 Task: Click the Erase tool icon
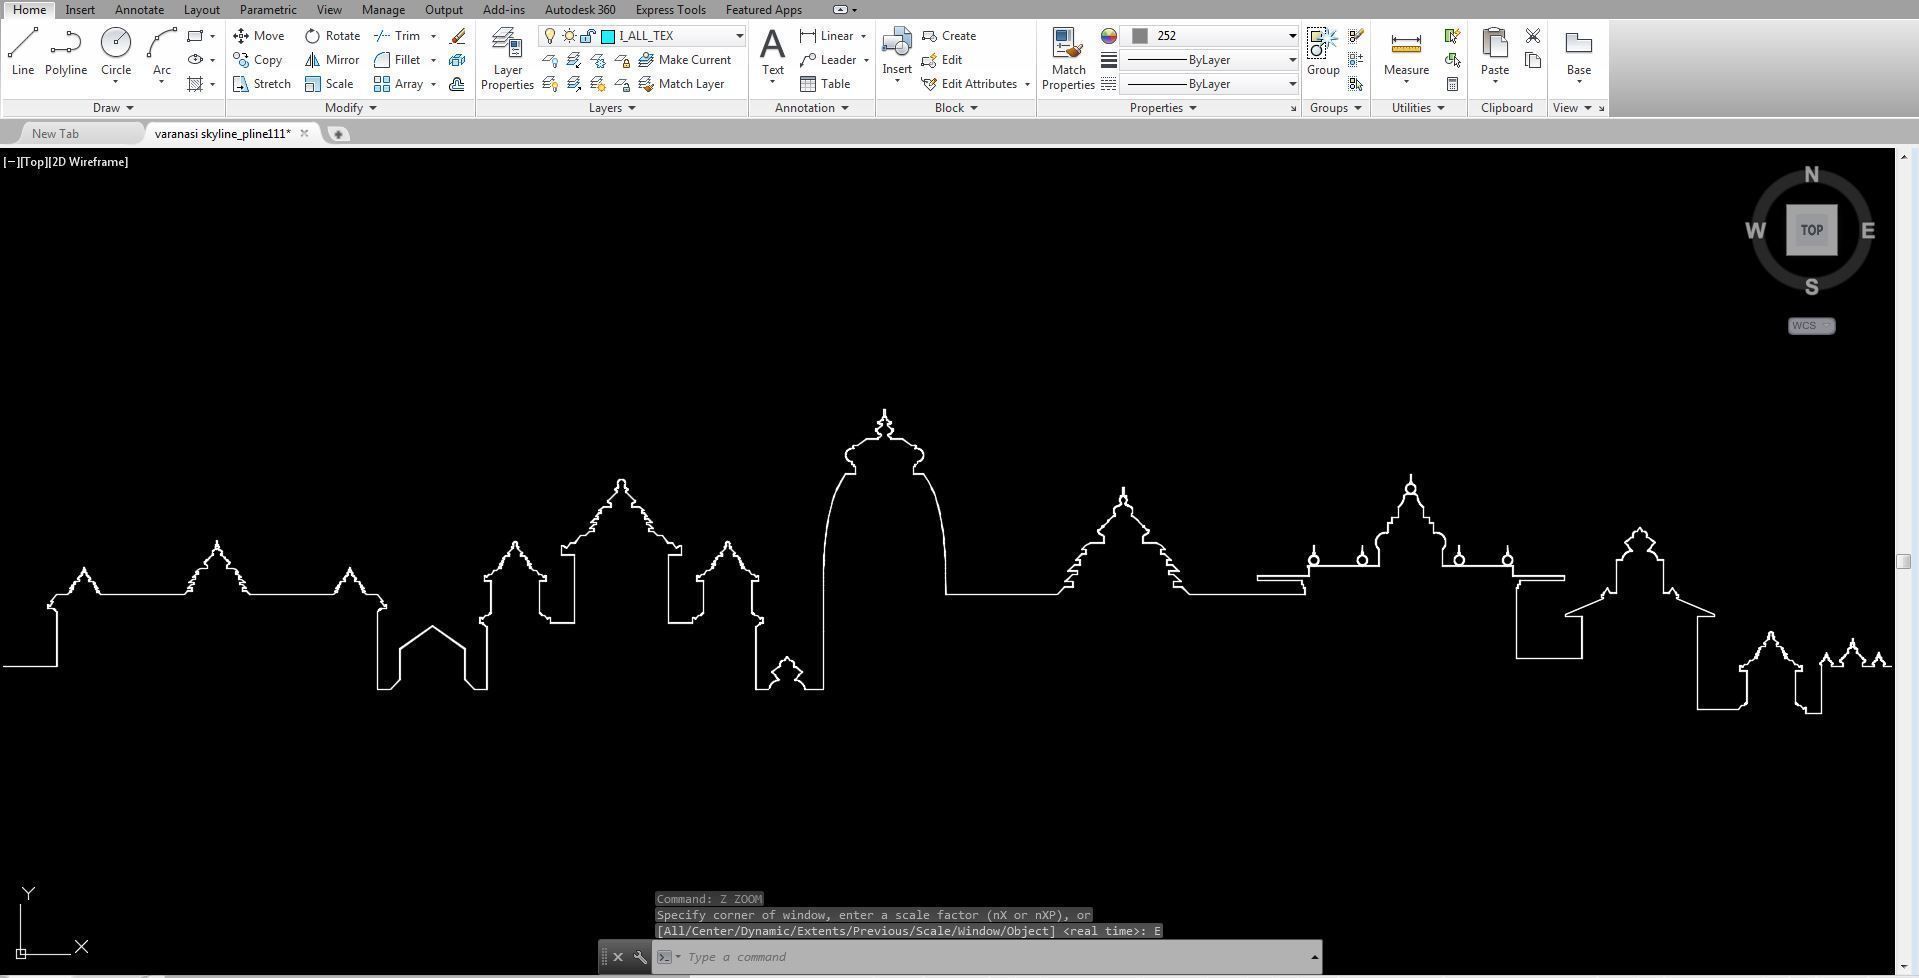[458, 36]
